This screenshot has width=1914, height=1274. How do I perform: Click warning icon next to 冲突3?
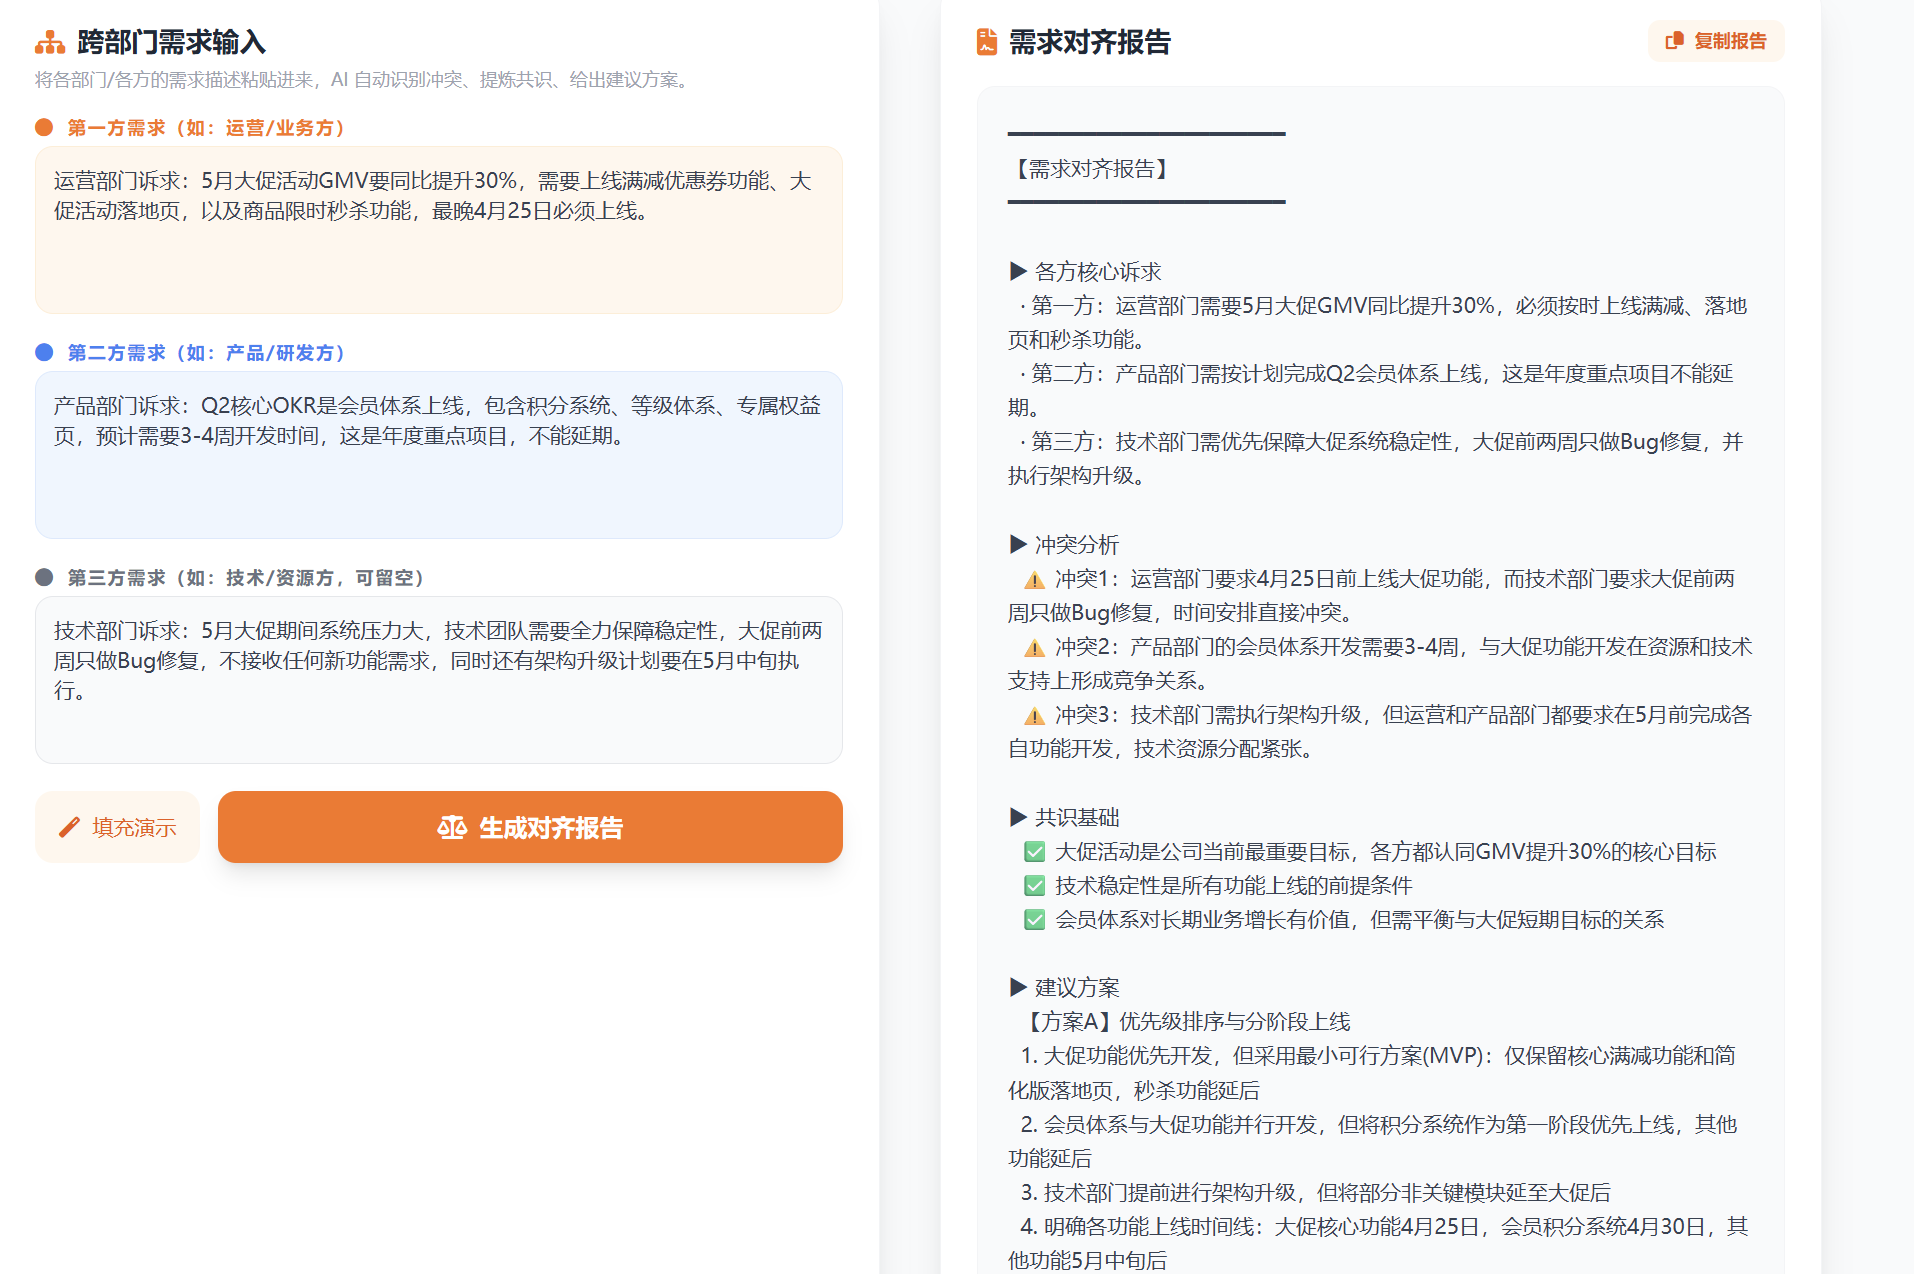pos(1034,716)
